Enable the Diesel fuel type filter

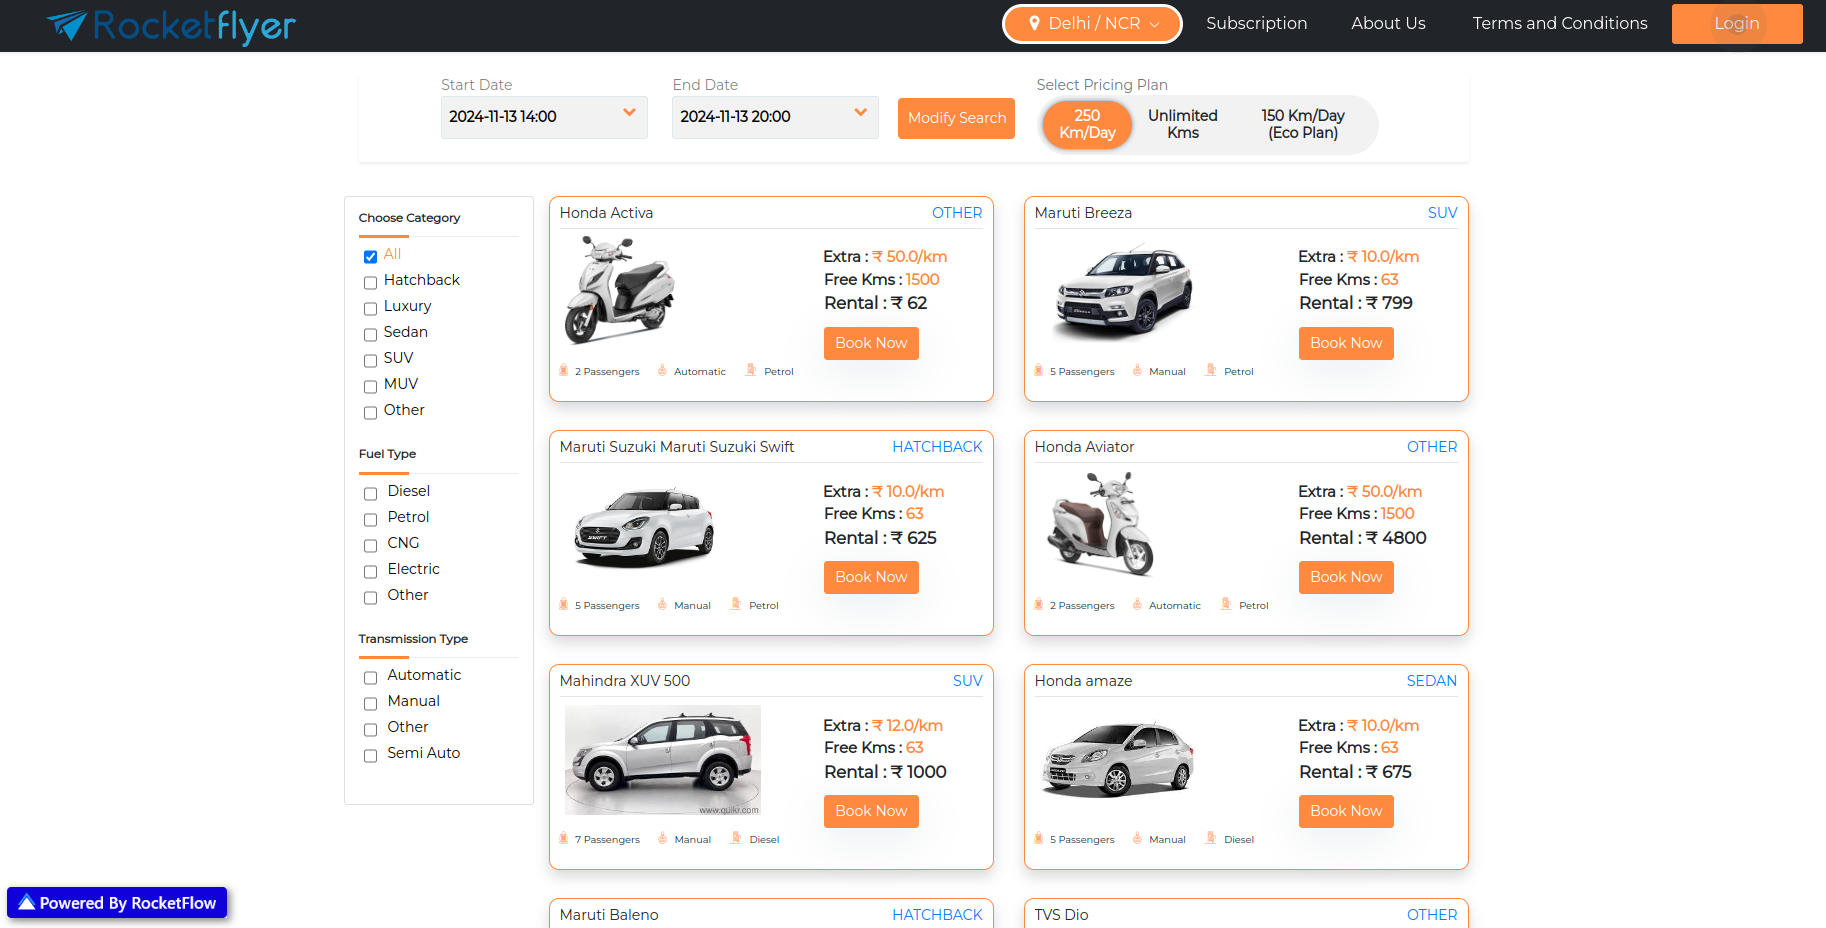(x=370, y=494)
